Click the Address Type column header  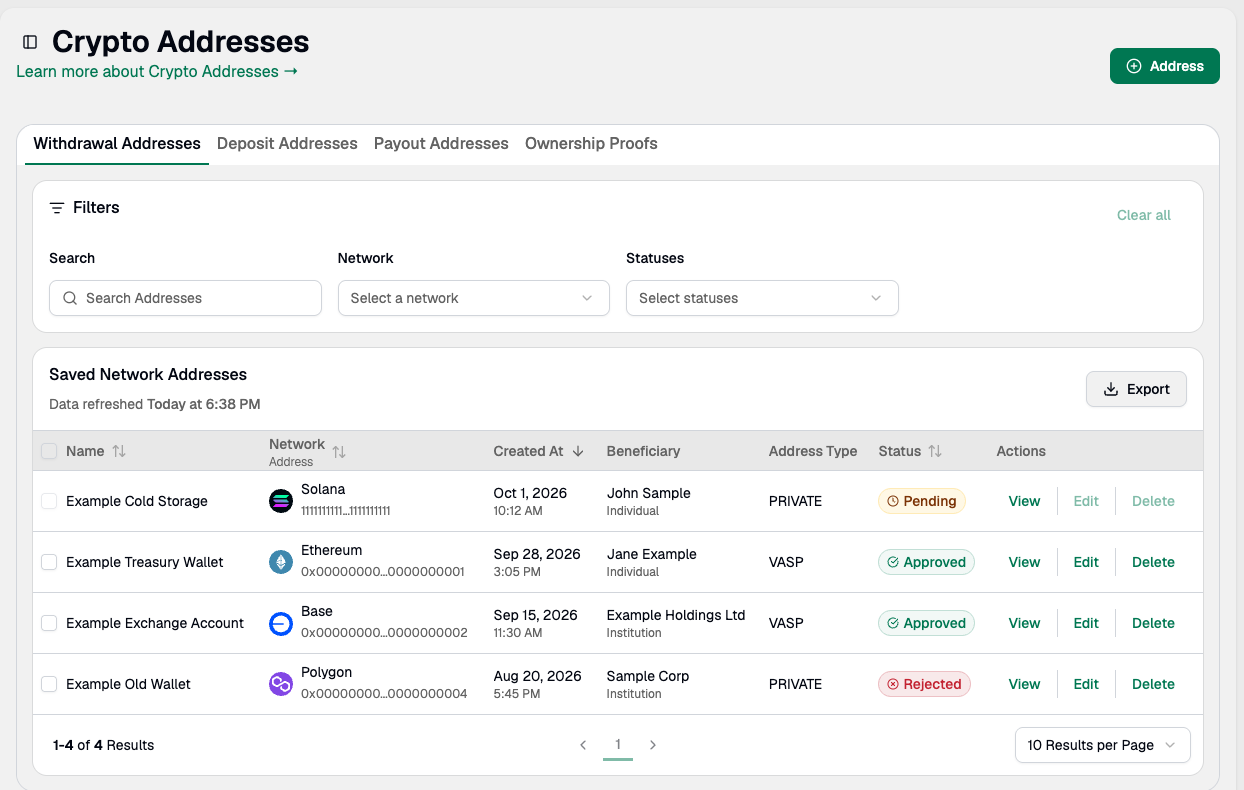[x=813, y=451]
